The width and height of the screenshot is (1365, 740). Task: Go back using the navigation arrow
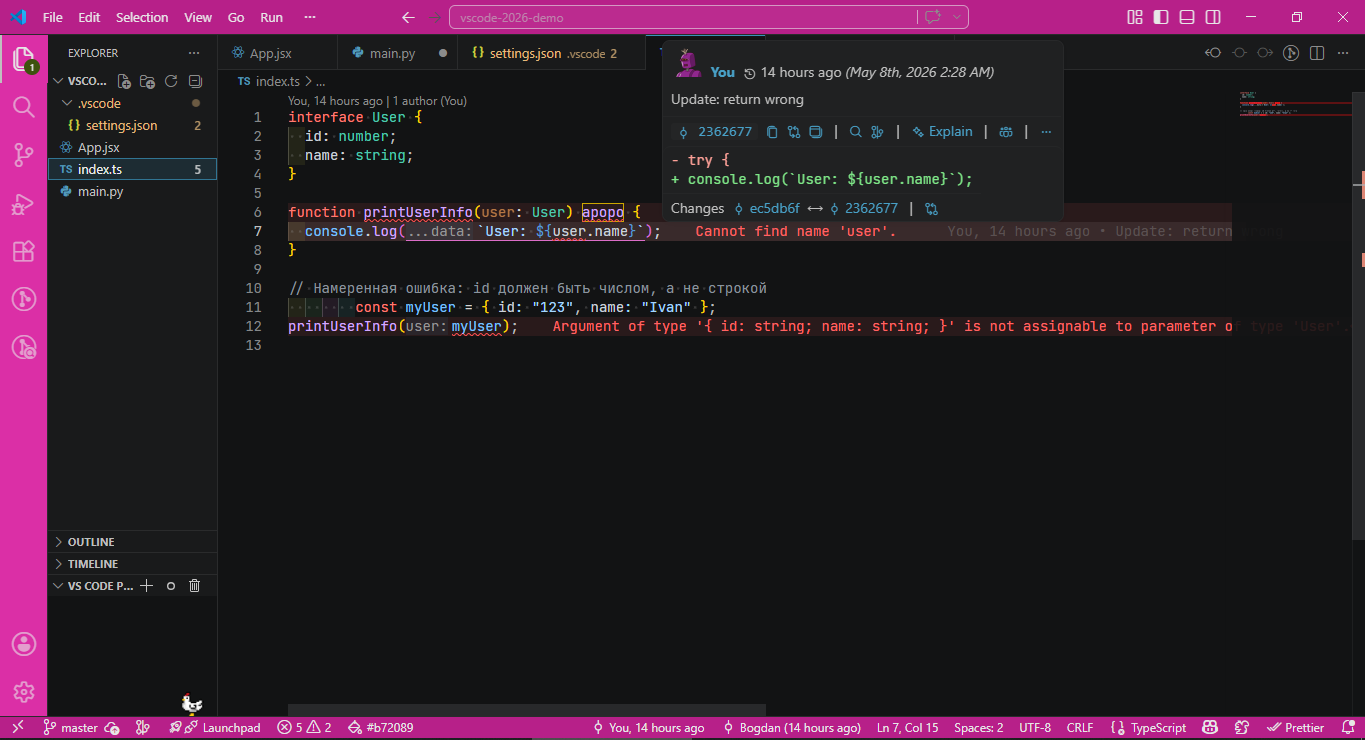click(x=407, y=17)
